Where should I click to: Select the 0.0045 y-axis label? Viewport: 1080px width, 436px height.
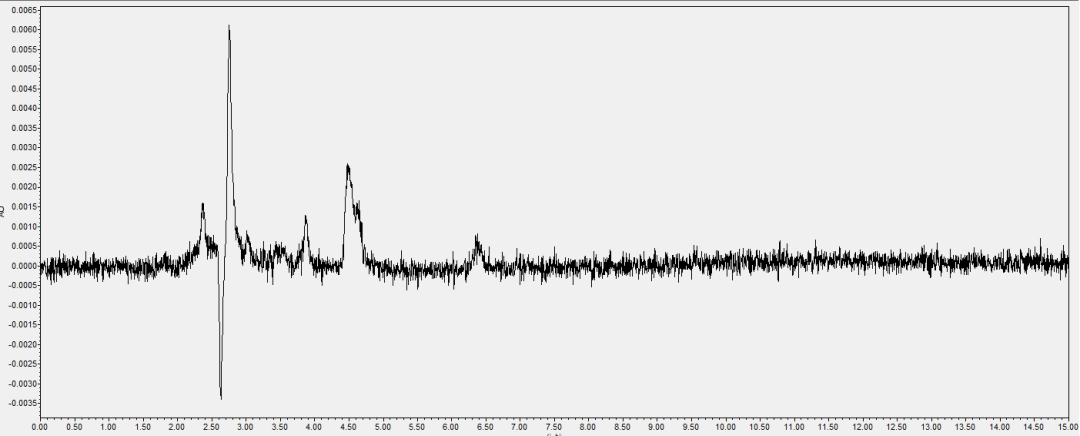tap(22, 89)
